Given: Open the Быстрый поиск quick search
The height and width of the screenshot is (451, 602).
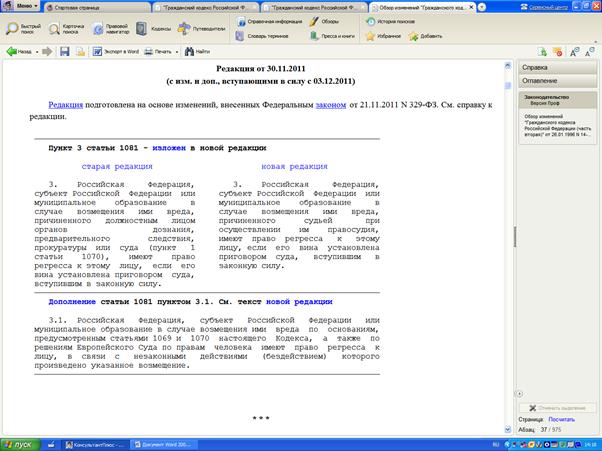Looking at the screenshot, I should coord(23,29).
